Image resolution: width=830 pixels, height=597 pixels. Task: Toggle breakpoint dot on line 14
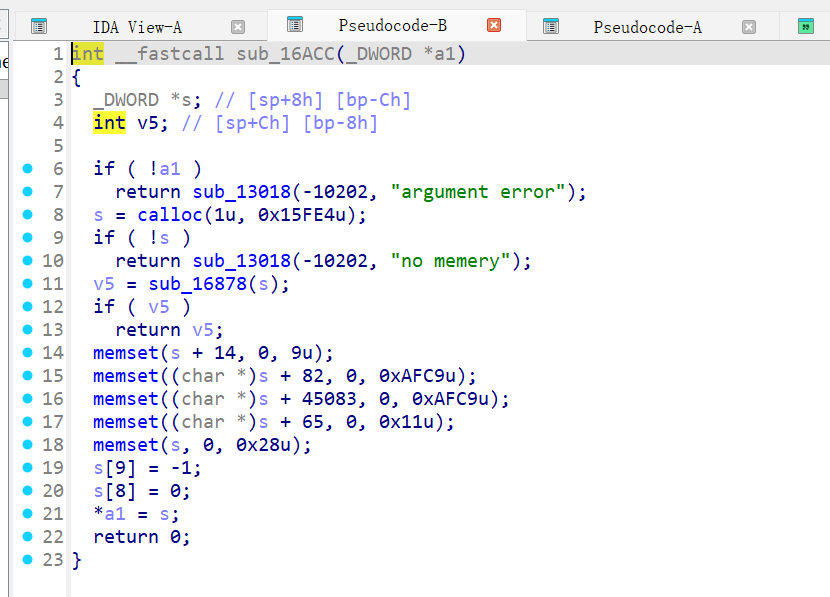[x=28, y=353]
